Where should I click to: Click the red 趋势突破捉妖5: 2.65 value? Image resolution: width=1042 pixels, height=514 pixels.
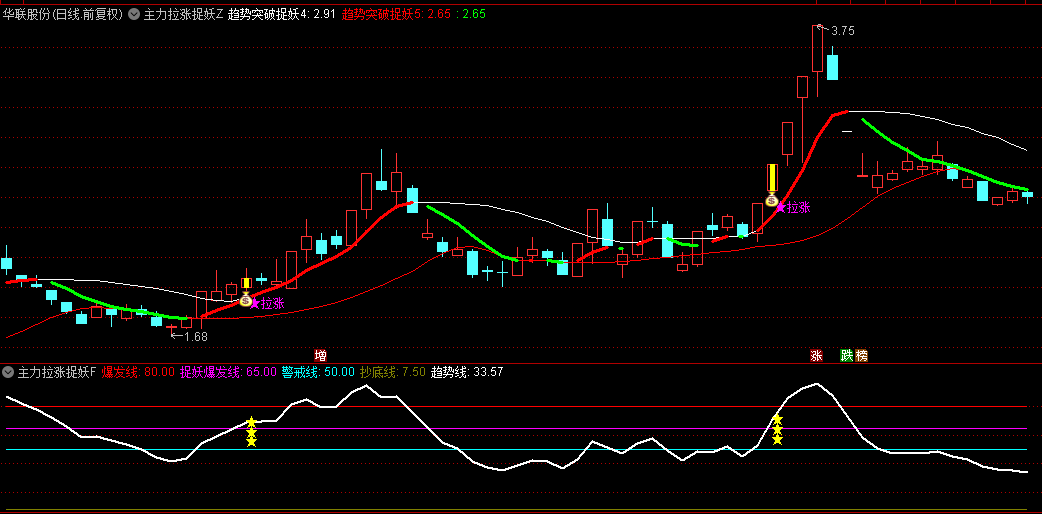pos(397,13)
